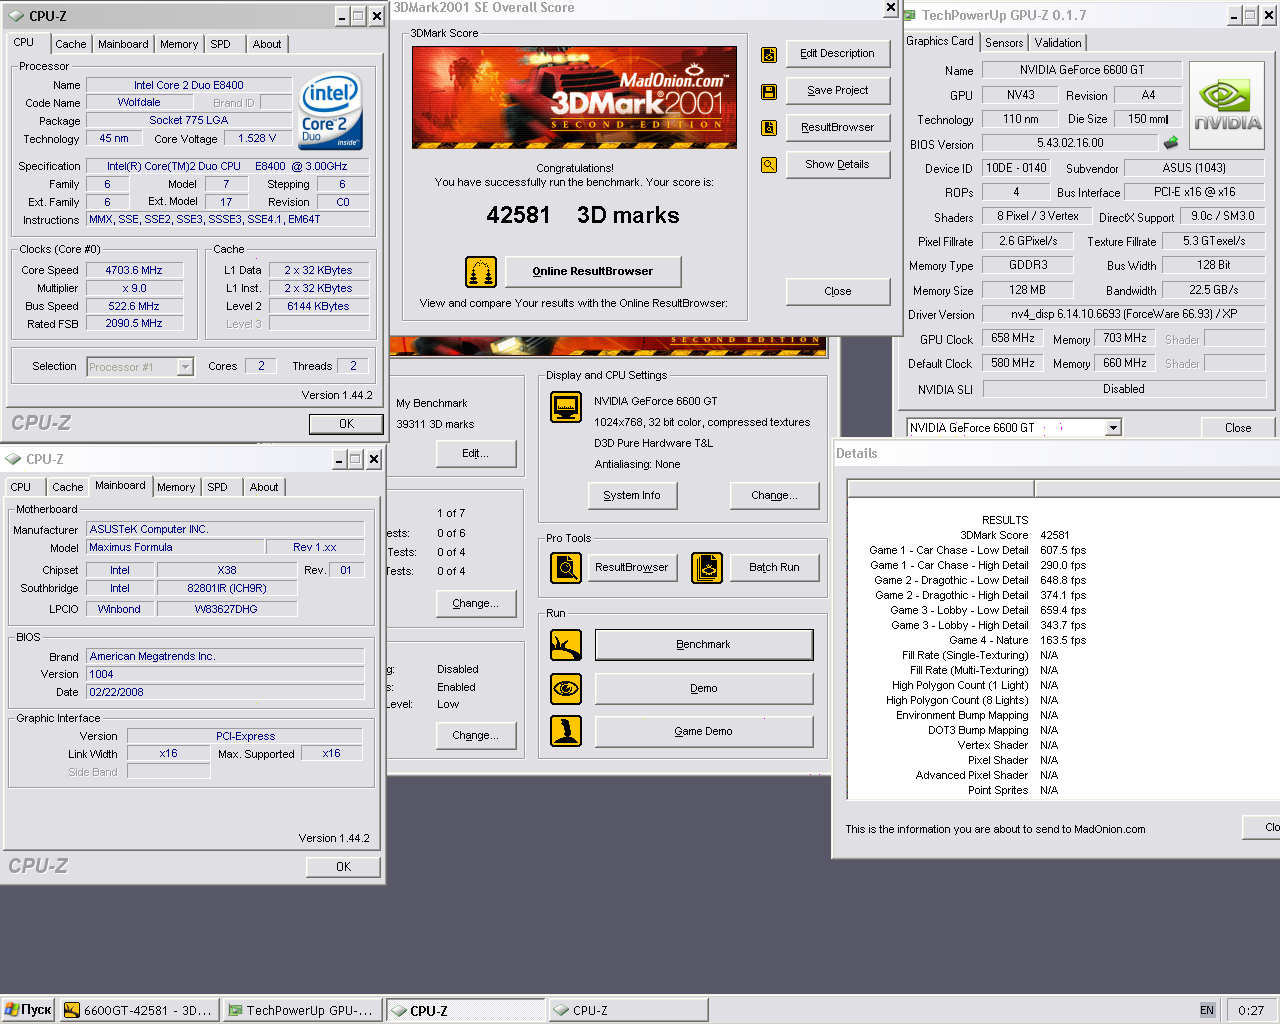Click the Edit Description button
1280x1024 pixels.
(838, 54)
